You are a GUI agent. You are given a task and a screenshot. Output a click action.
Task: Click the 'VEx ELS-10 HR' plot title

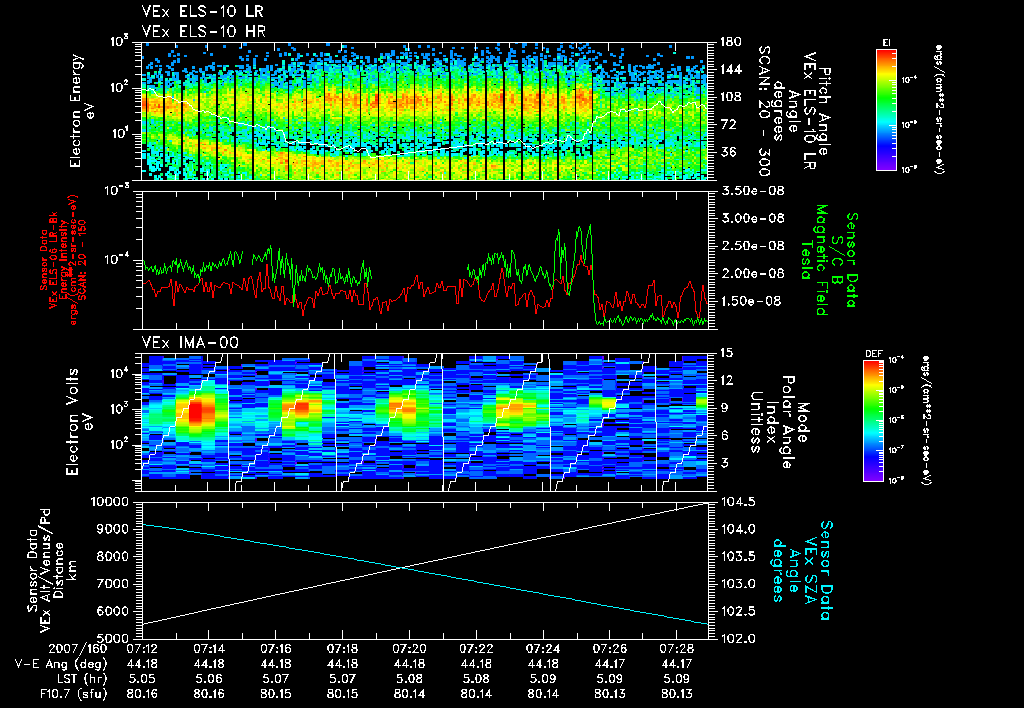204,31
